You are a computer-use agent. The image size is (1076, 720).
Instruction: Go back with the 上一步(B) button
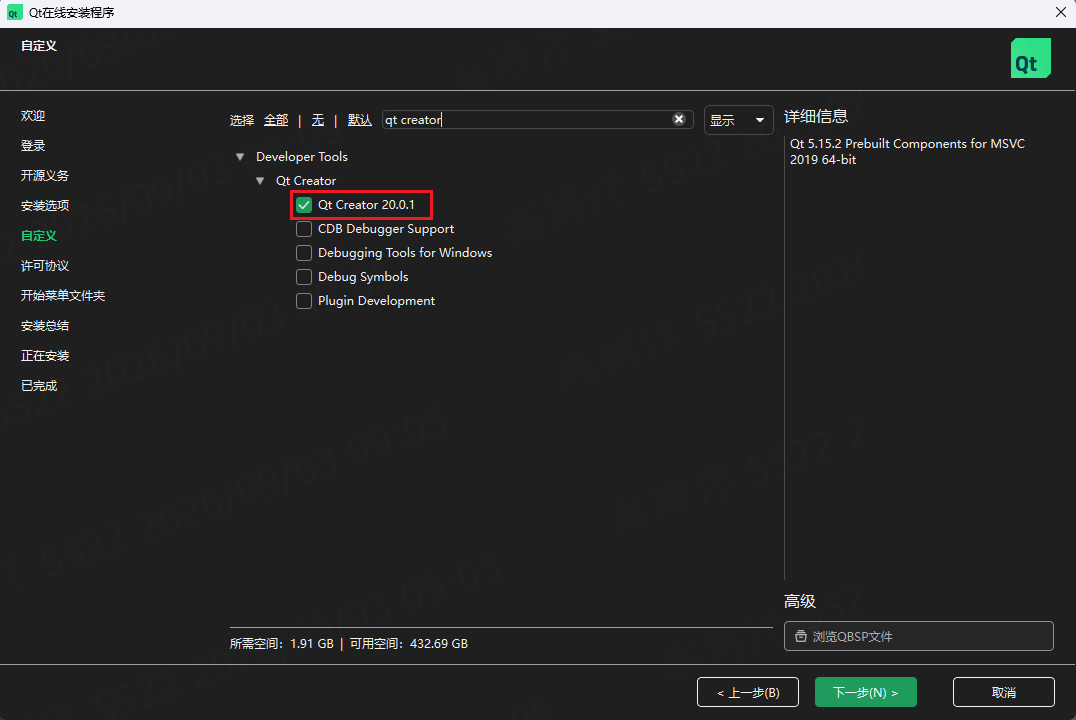[x=748, y=692]
